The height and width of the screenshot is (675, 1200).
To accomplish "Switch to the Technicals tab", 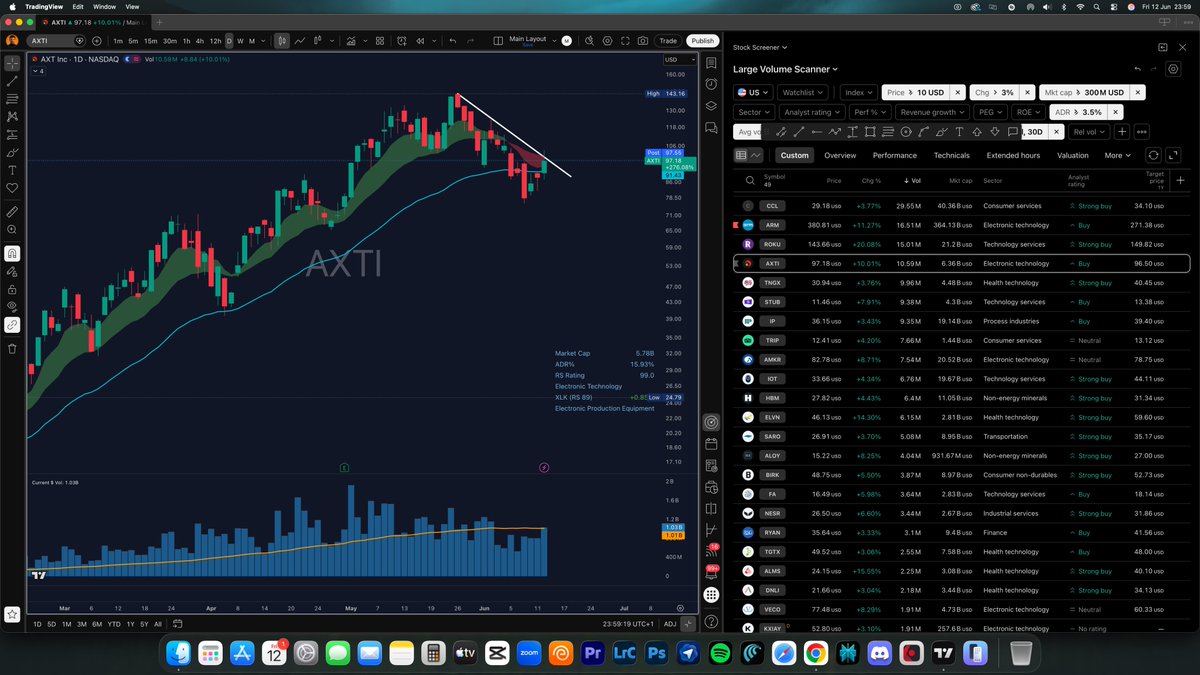I will tap(951, 155).
